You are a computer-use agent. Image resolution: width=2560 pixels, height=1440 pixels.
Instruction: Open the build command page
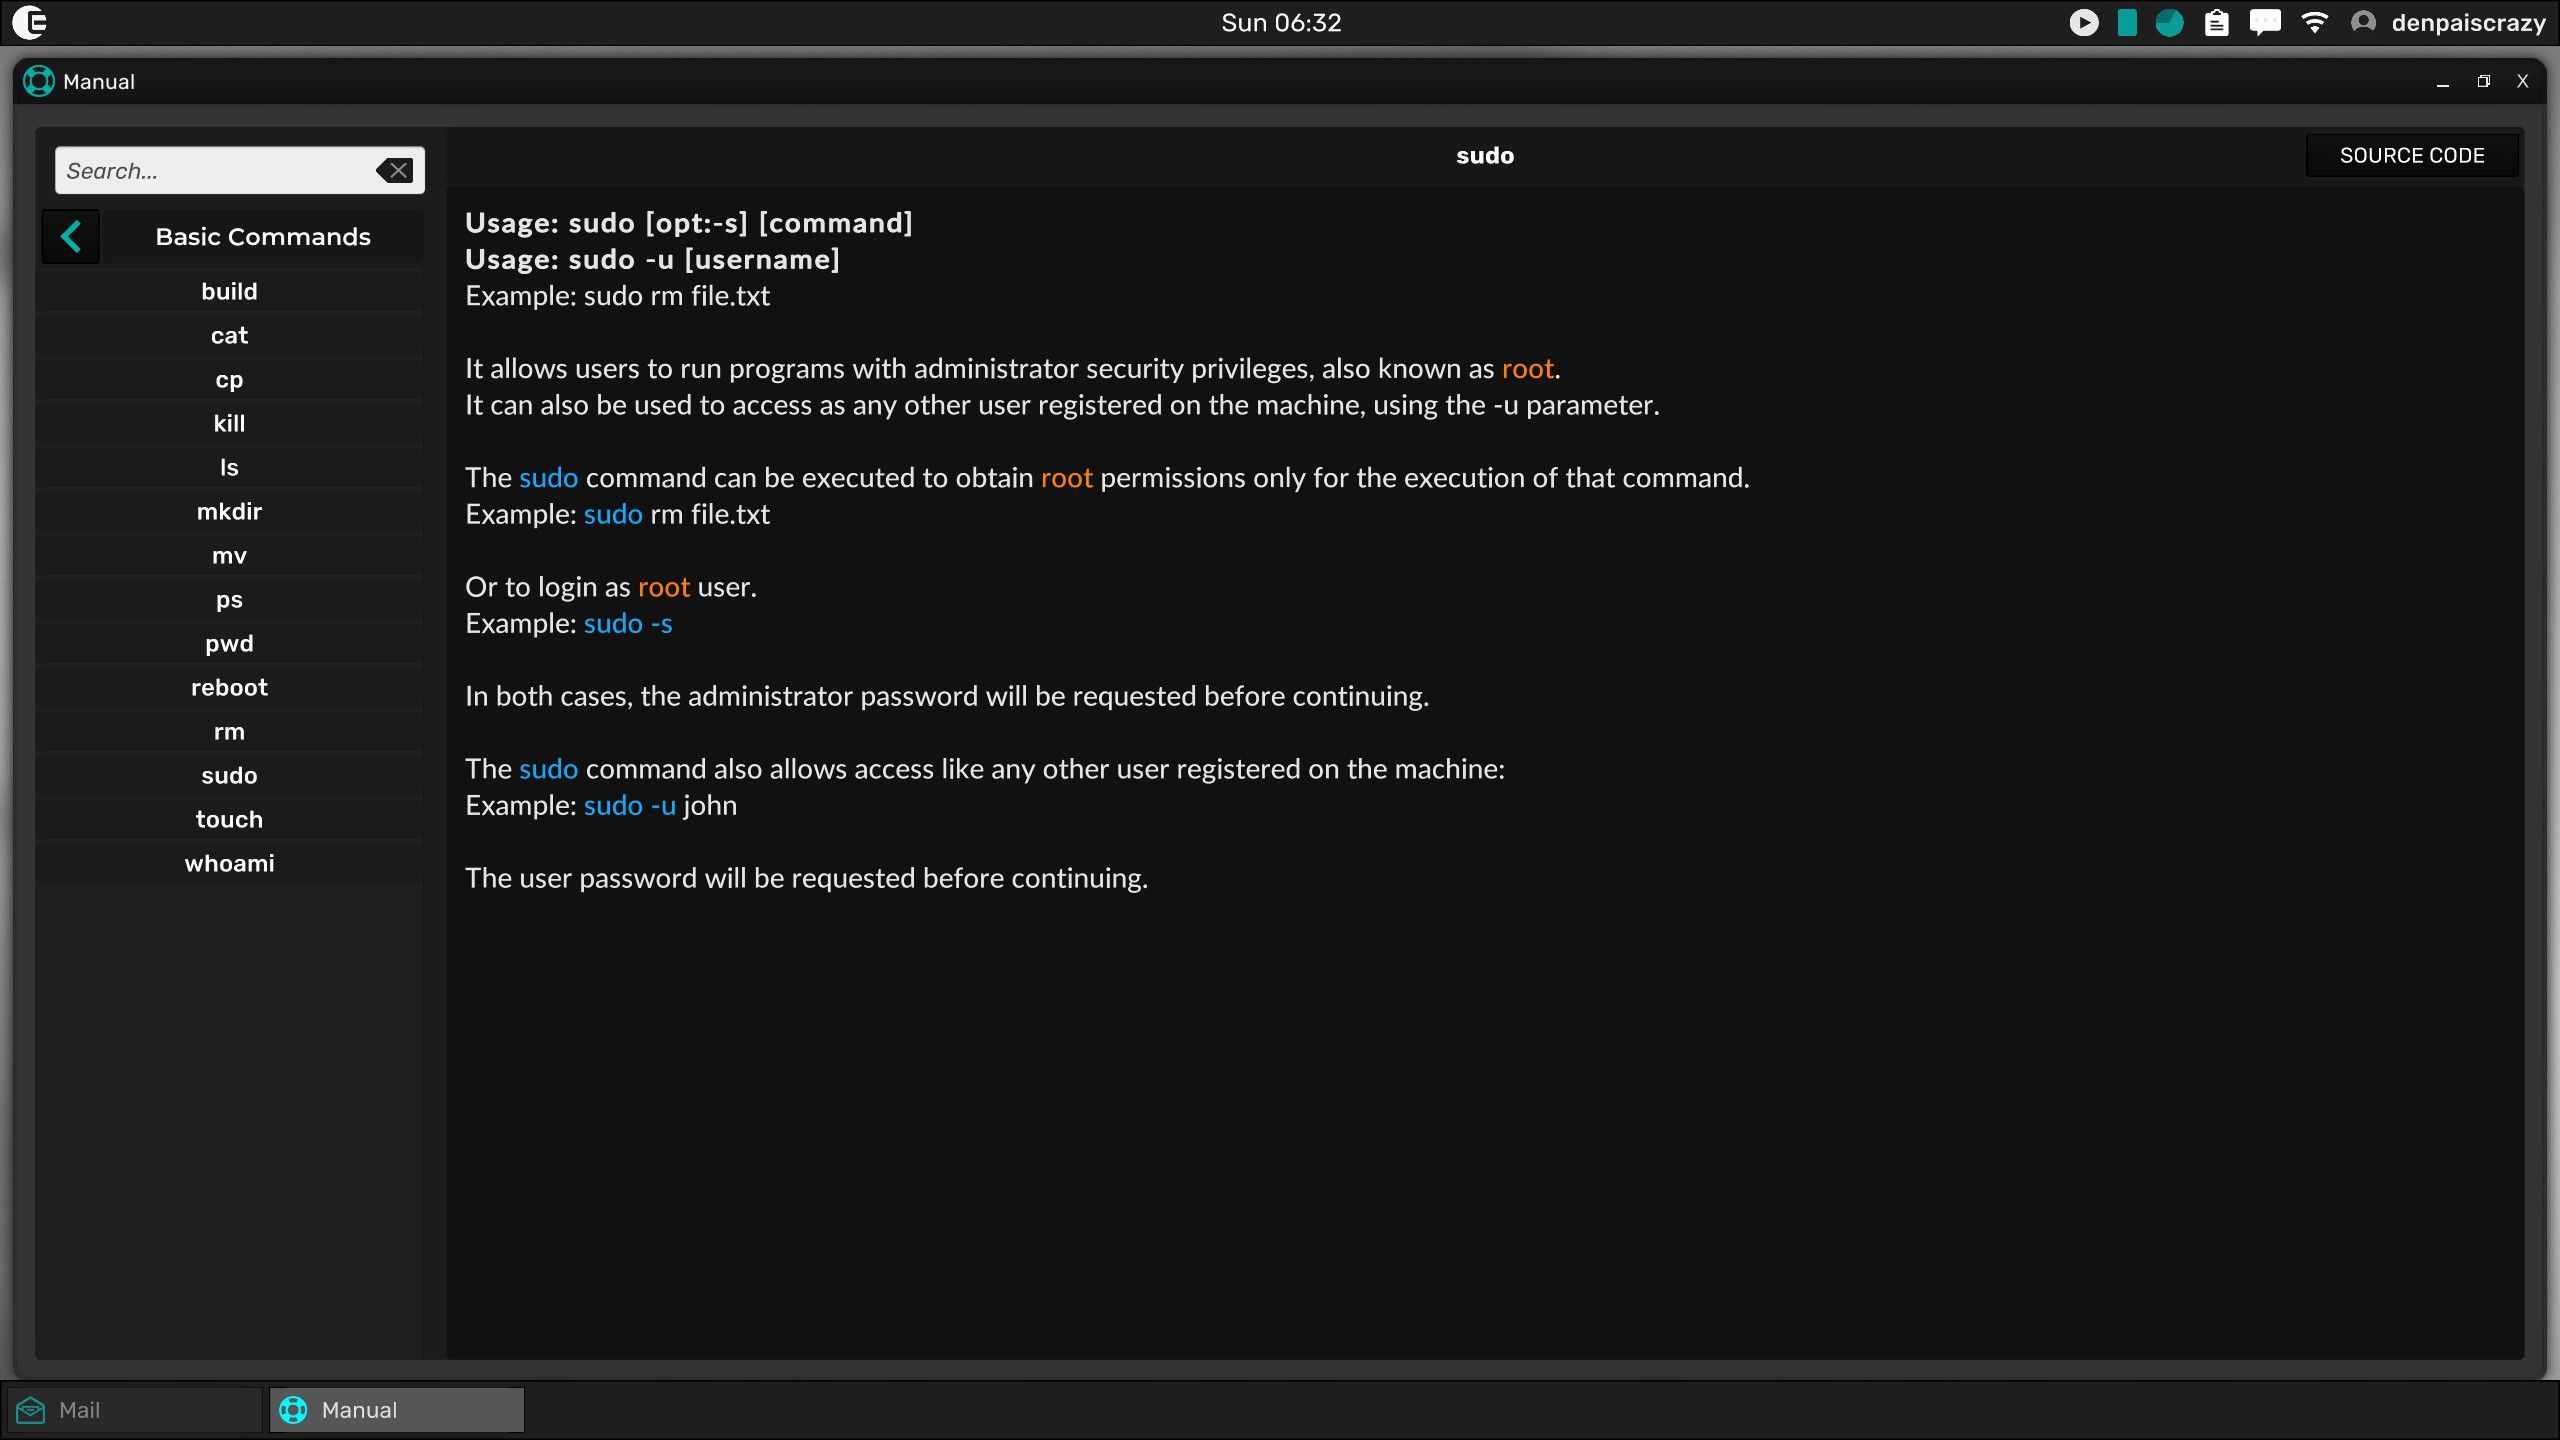point(229,291)
